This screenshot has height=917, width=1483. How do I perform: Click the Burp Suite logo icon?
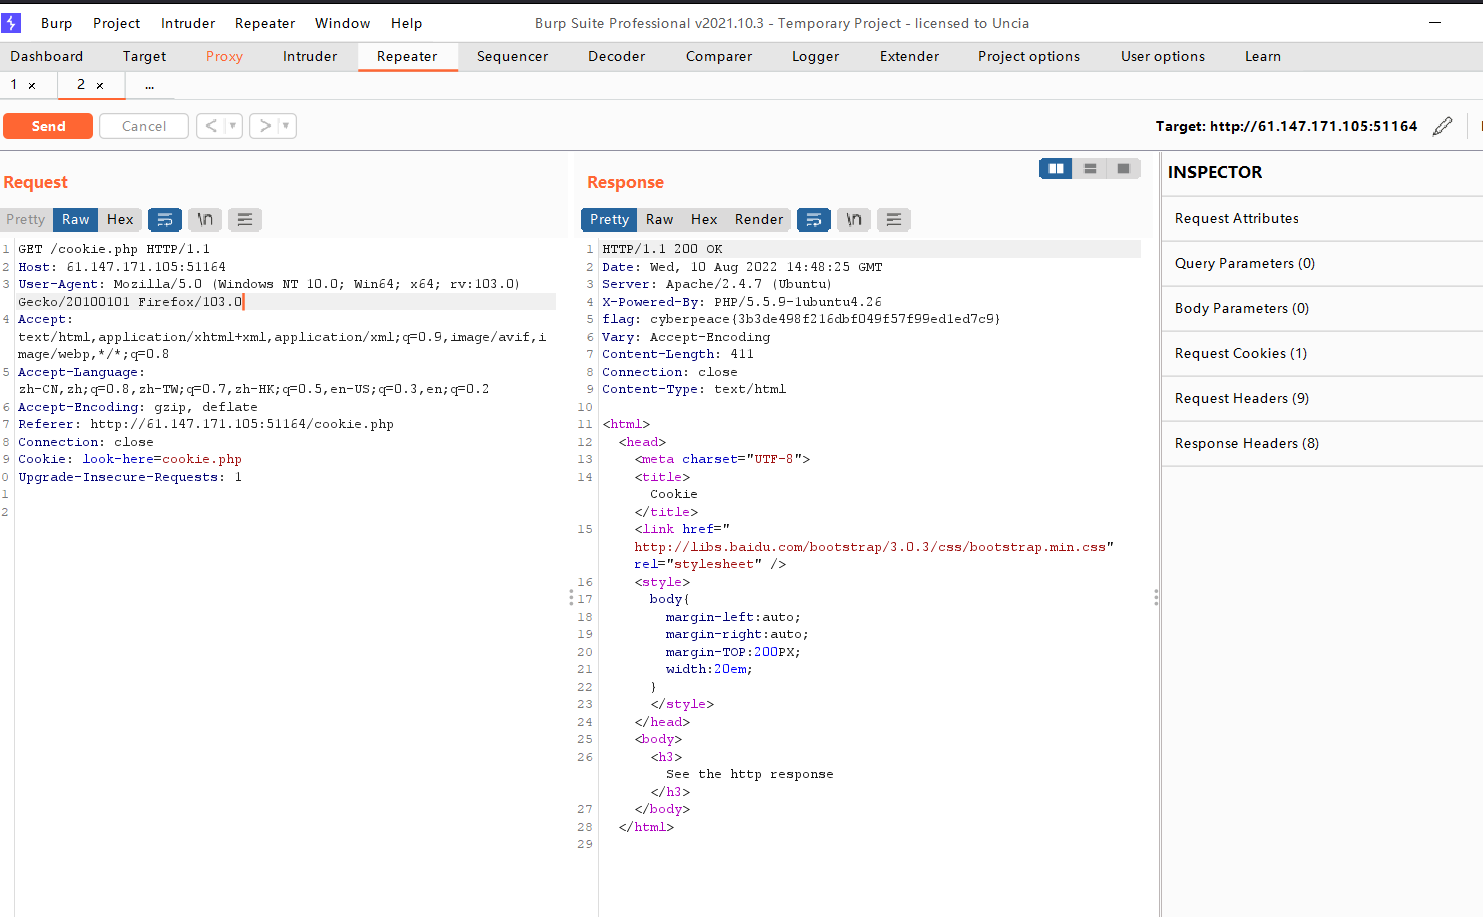[x=11, y=22]
